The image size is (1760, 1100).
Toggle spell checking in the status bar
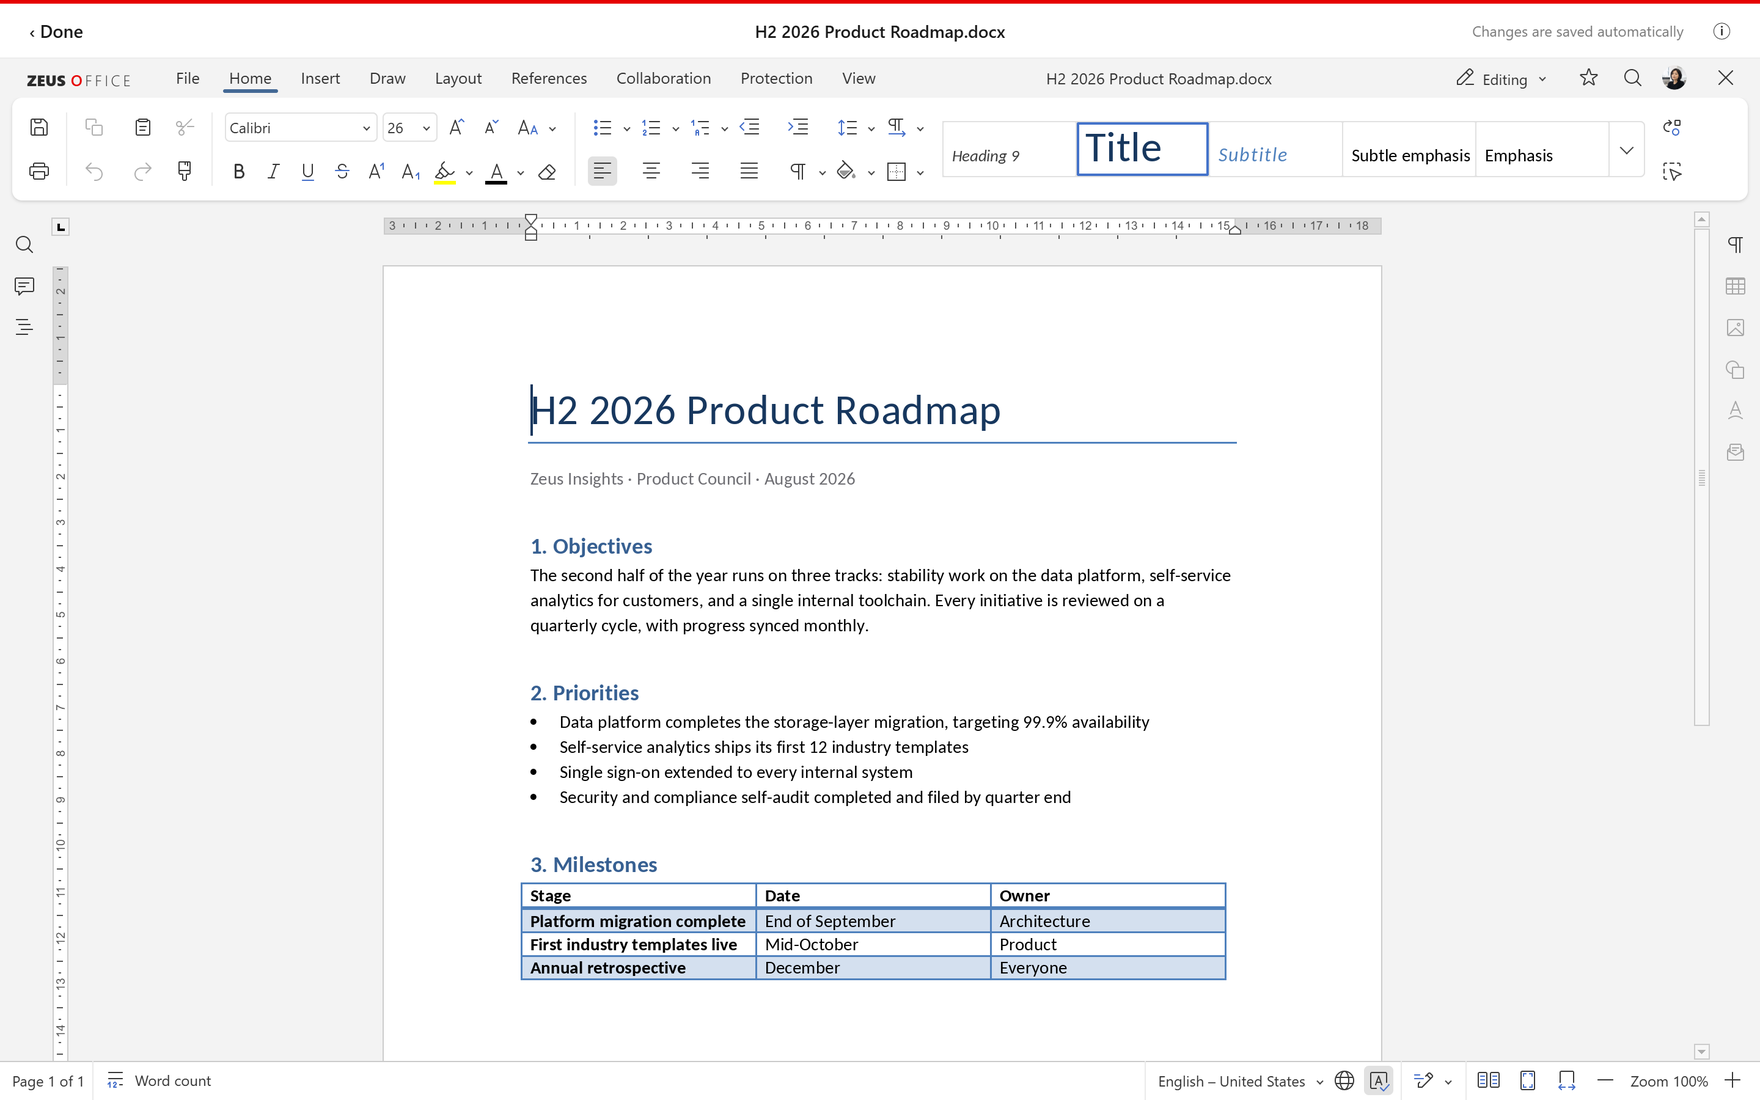[1379, 1081]
